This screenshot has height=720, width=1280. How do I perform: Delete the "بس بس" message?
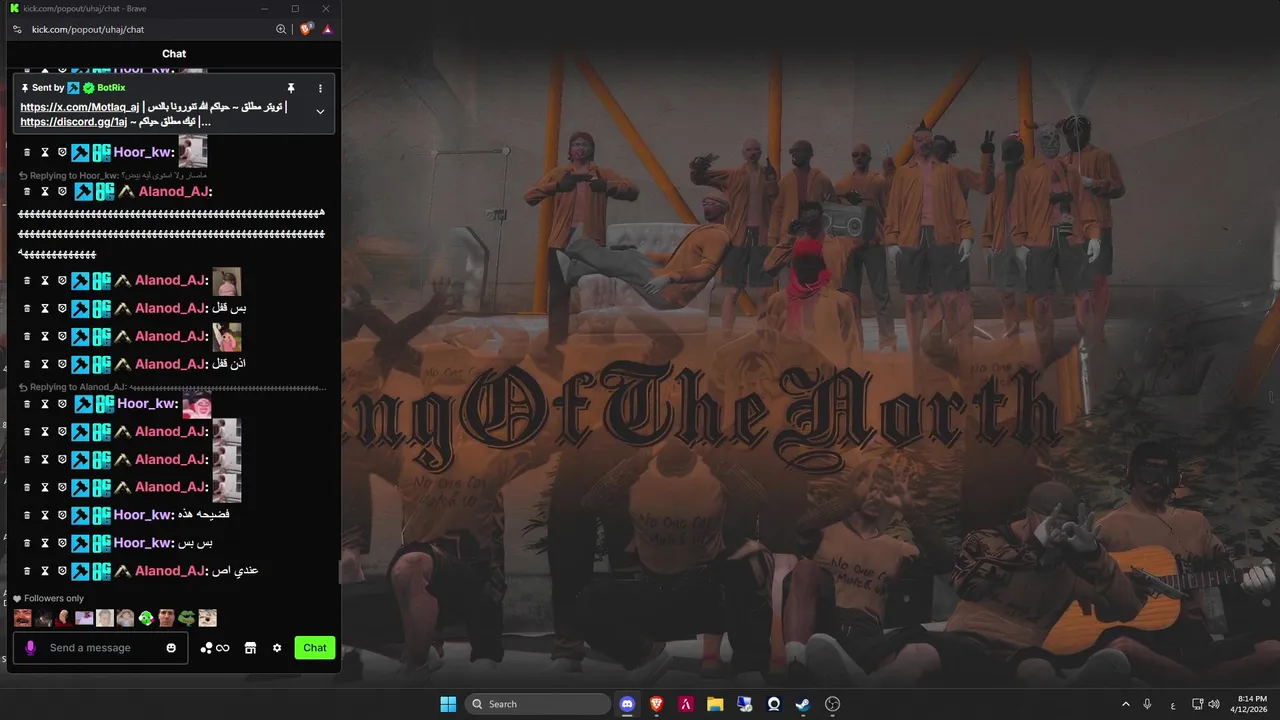pos(27,543)
